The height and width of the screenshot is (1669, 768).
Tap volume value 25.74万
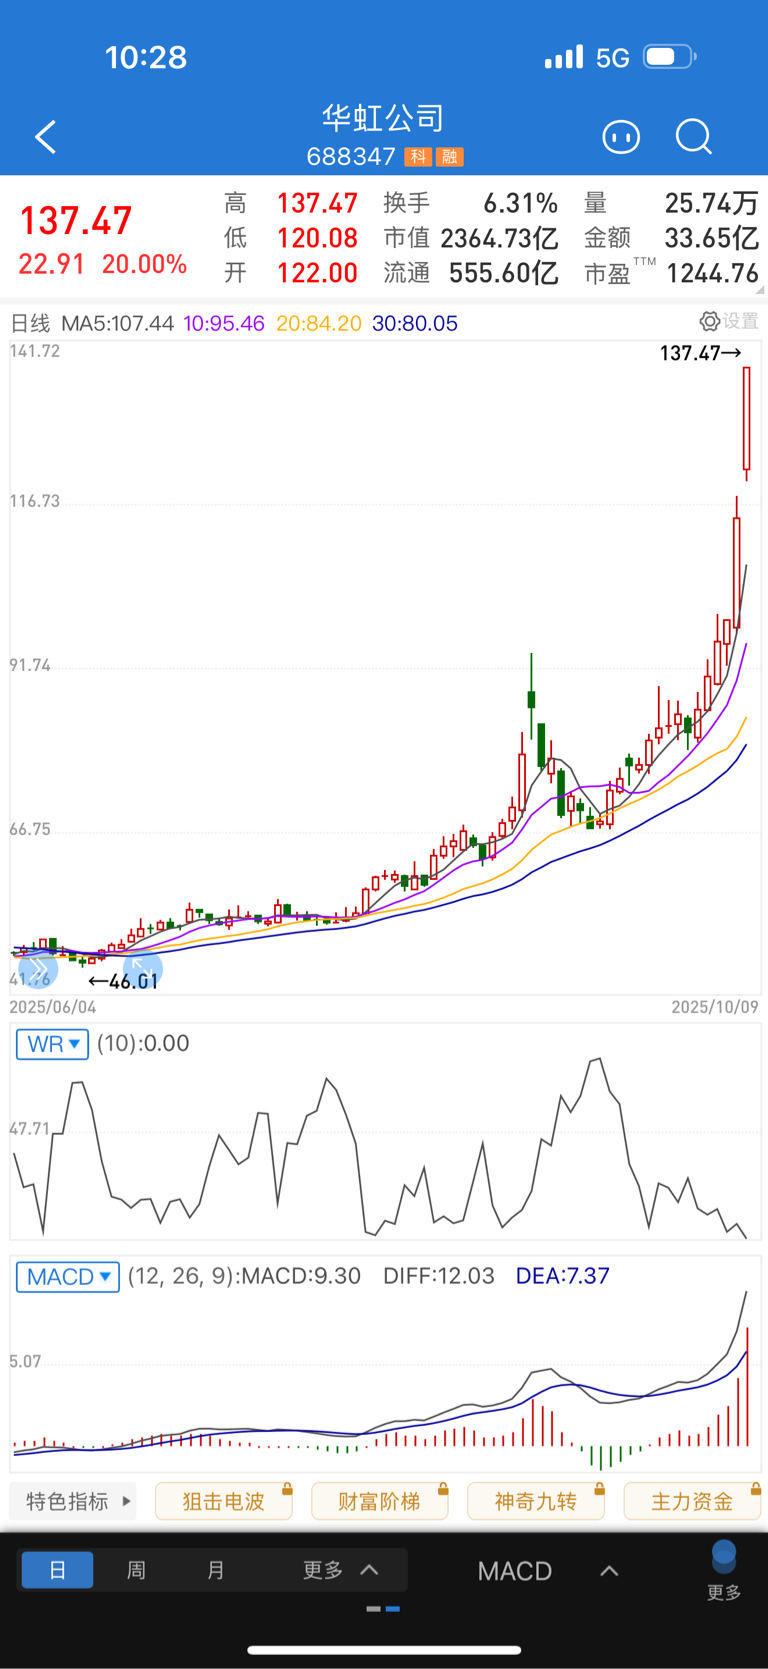pyautogui.click(x=712, y=204)
